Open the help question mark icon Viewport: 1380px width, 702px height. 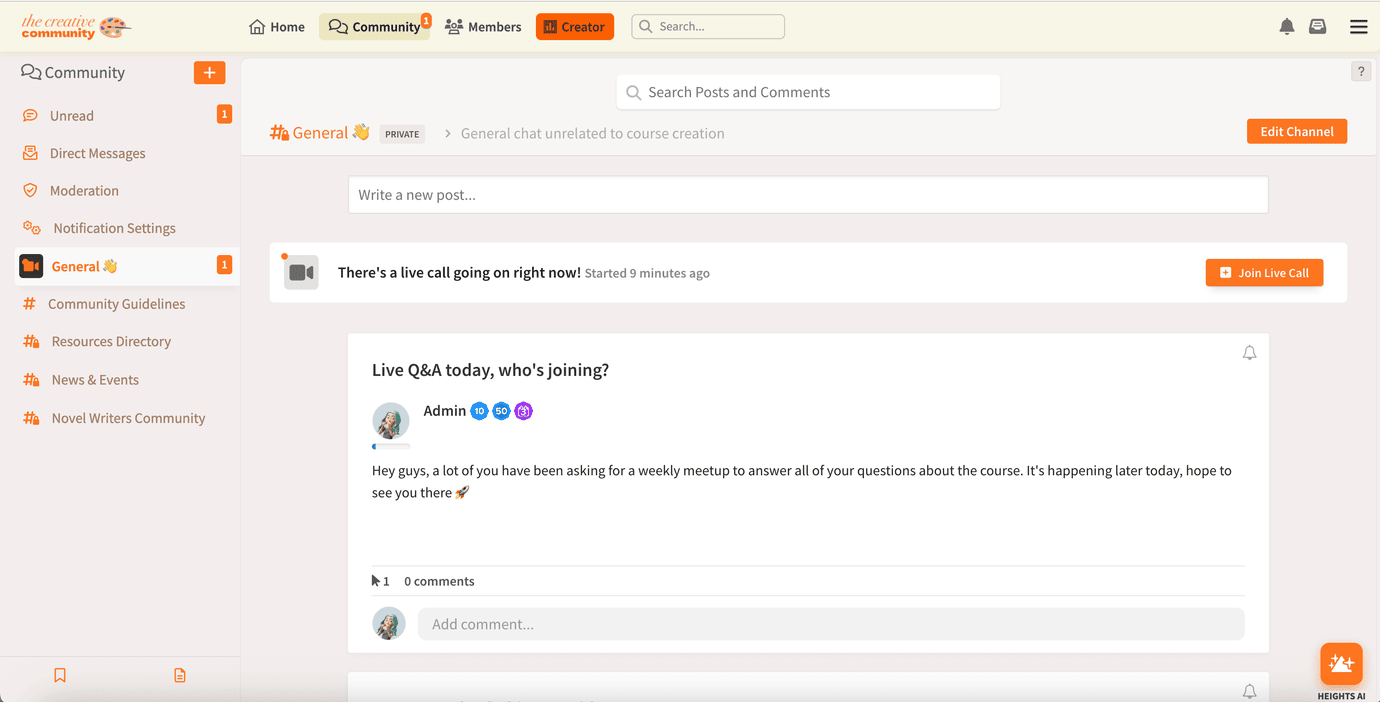[x=1361, y=71]
